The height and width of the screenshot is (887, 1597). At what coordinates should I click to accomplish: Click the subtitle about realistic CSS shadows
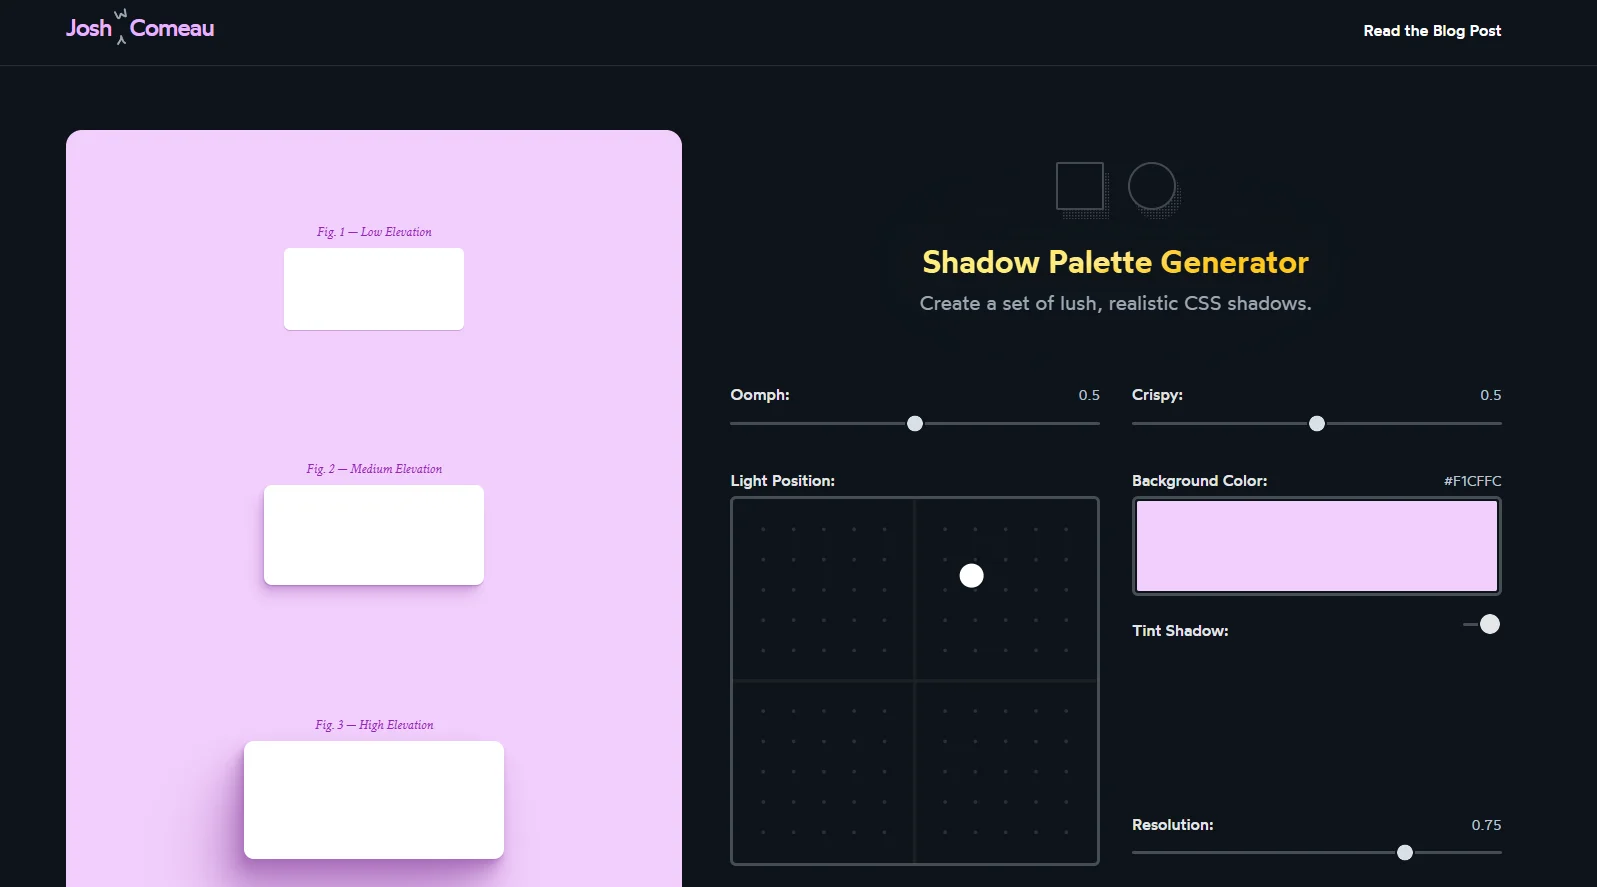click(1115, 303)
